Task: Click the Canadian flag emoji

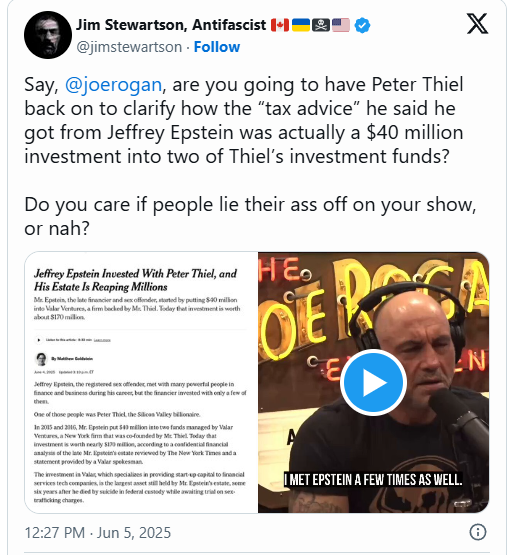Action: (x=280, y=25)
